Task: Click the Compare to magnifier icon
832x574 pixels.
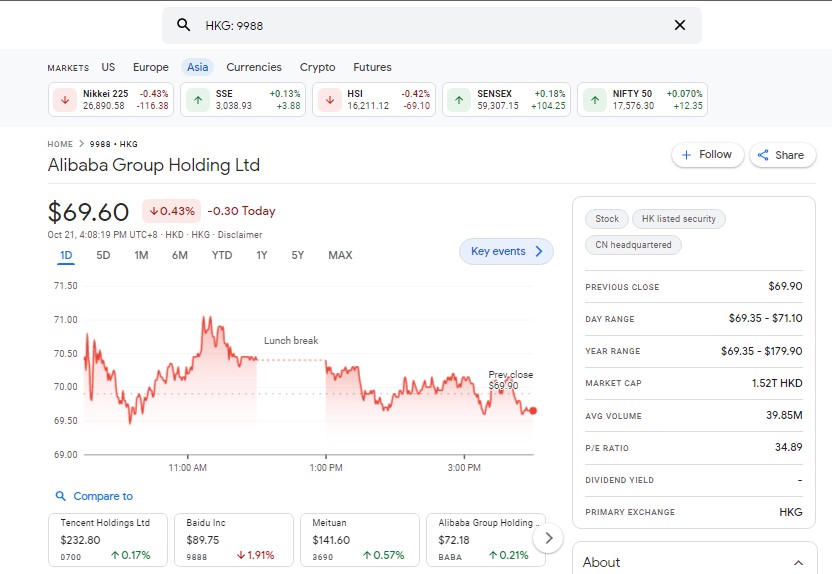Action: (x=61, y=496)
